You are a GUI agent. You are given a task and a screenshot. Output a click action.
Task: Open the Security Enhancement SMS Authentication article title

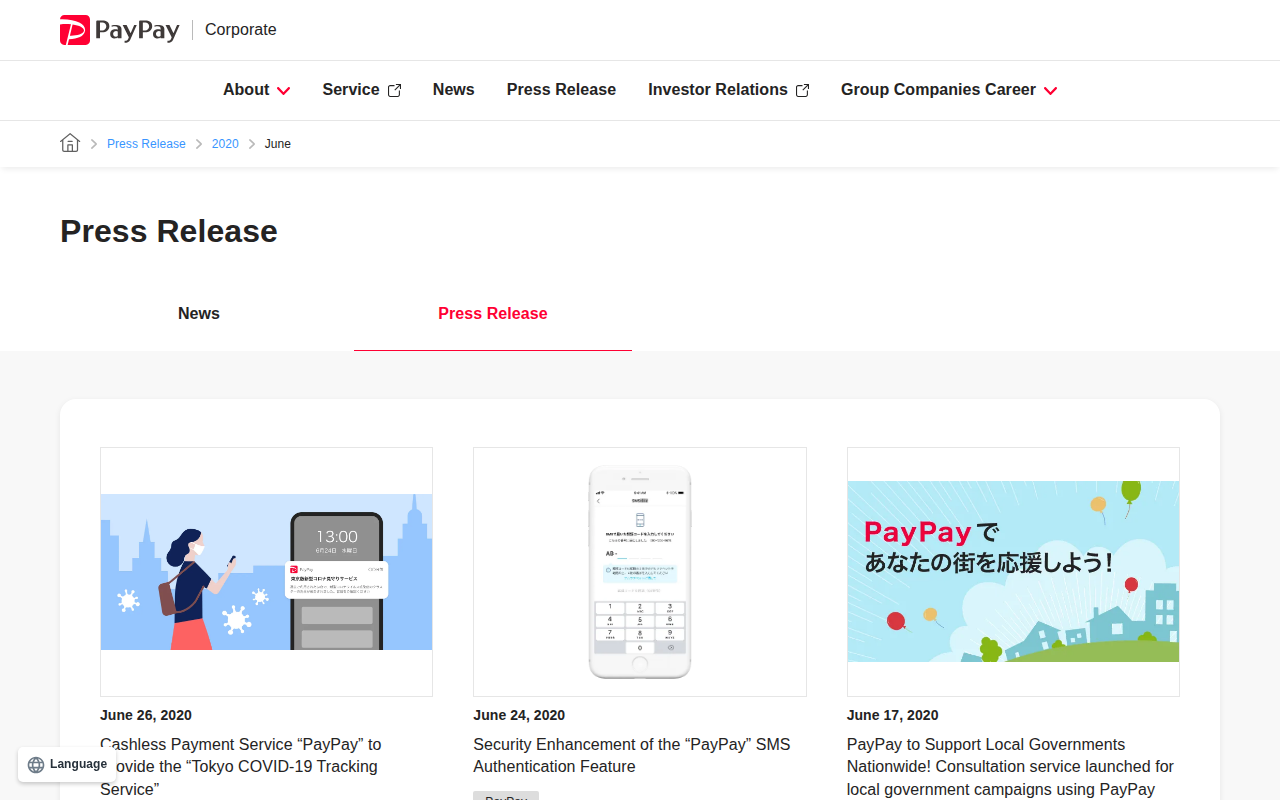click(x=632, y=756)
